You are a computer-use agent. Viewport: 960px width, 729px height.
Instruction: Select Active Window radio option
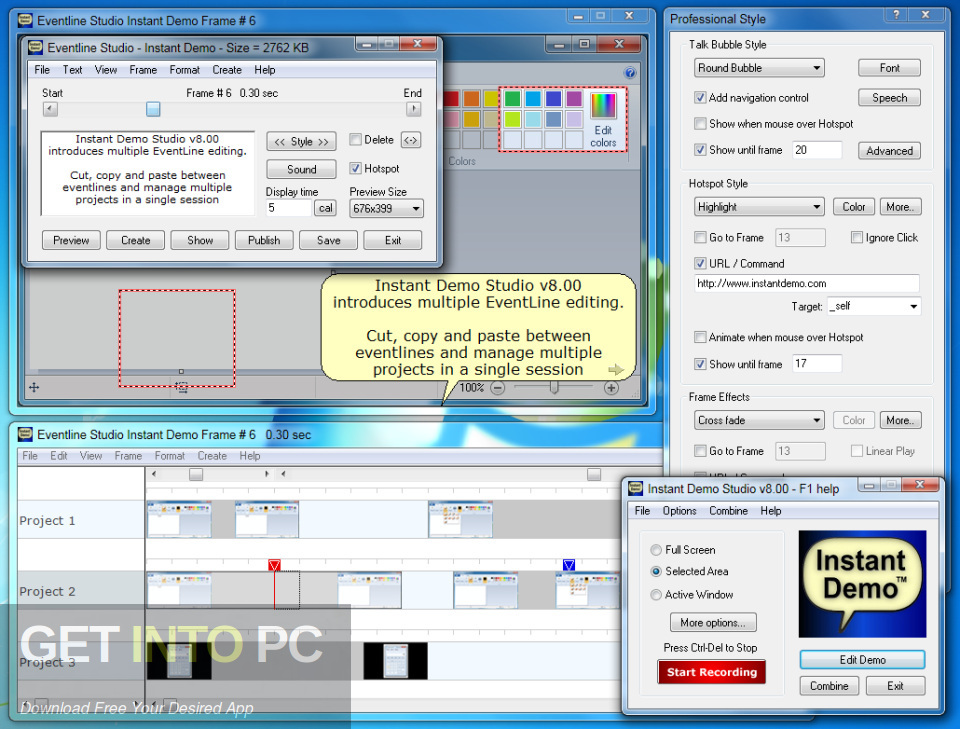click(656, 594)
